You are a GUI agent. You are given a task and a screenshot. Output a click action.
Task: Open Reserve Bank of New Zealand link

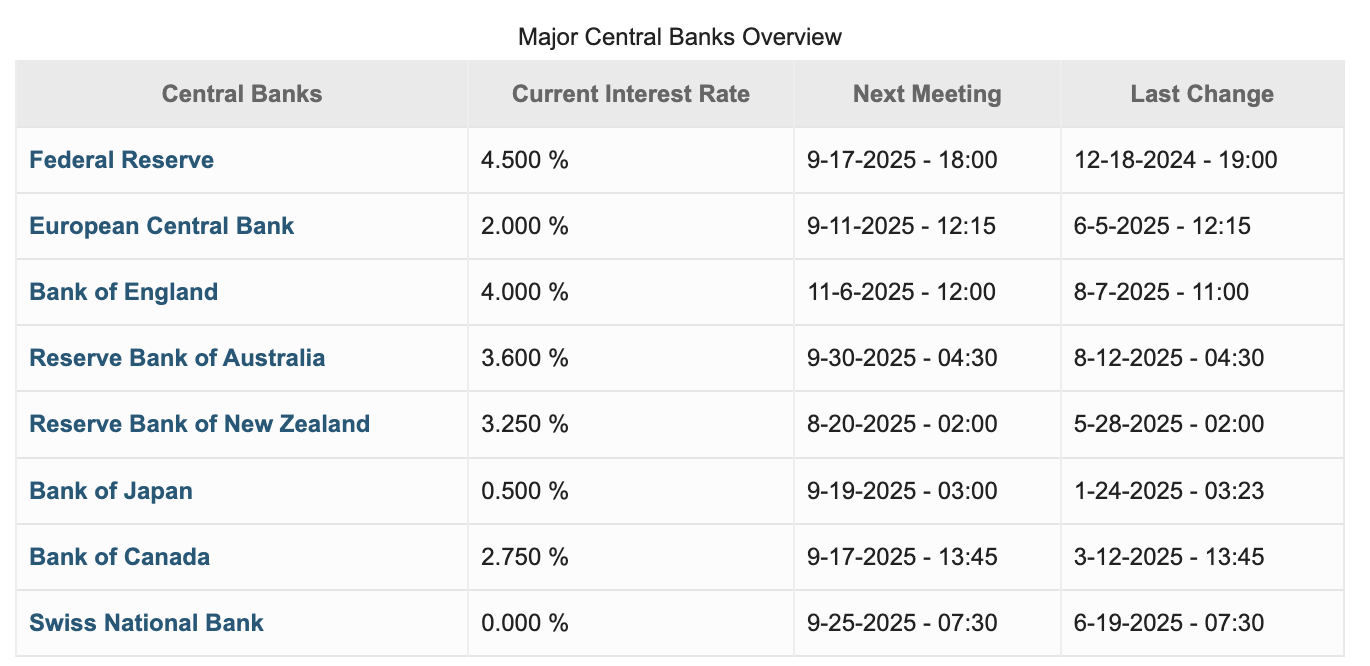tap(200, 424)
